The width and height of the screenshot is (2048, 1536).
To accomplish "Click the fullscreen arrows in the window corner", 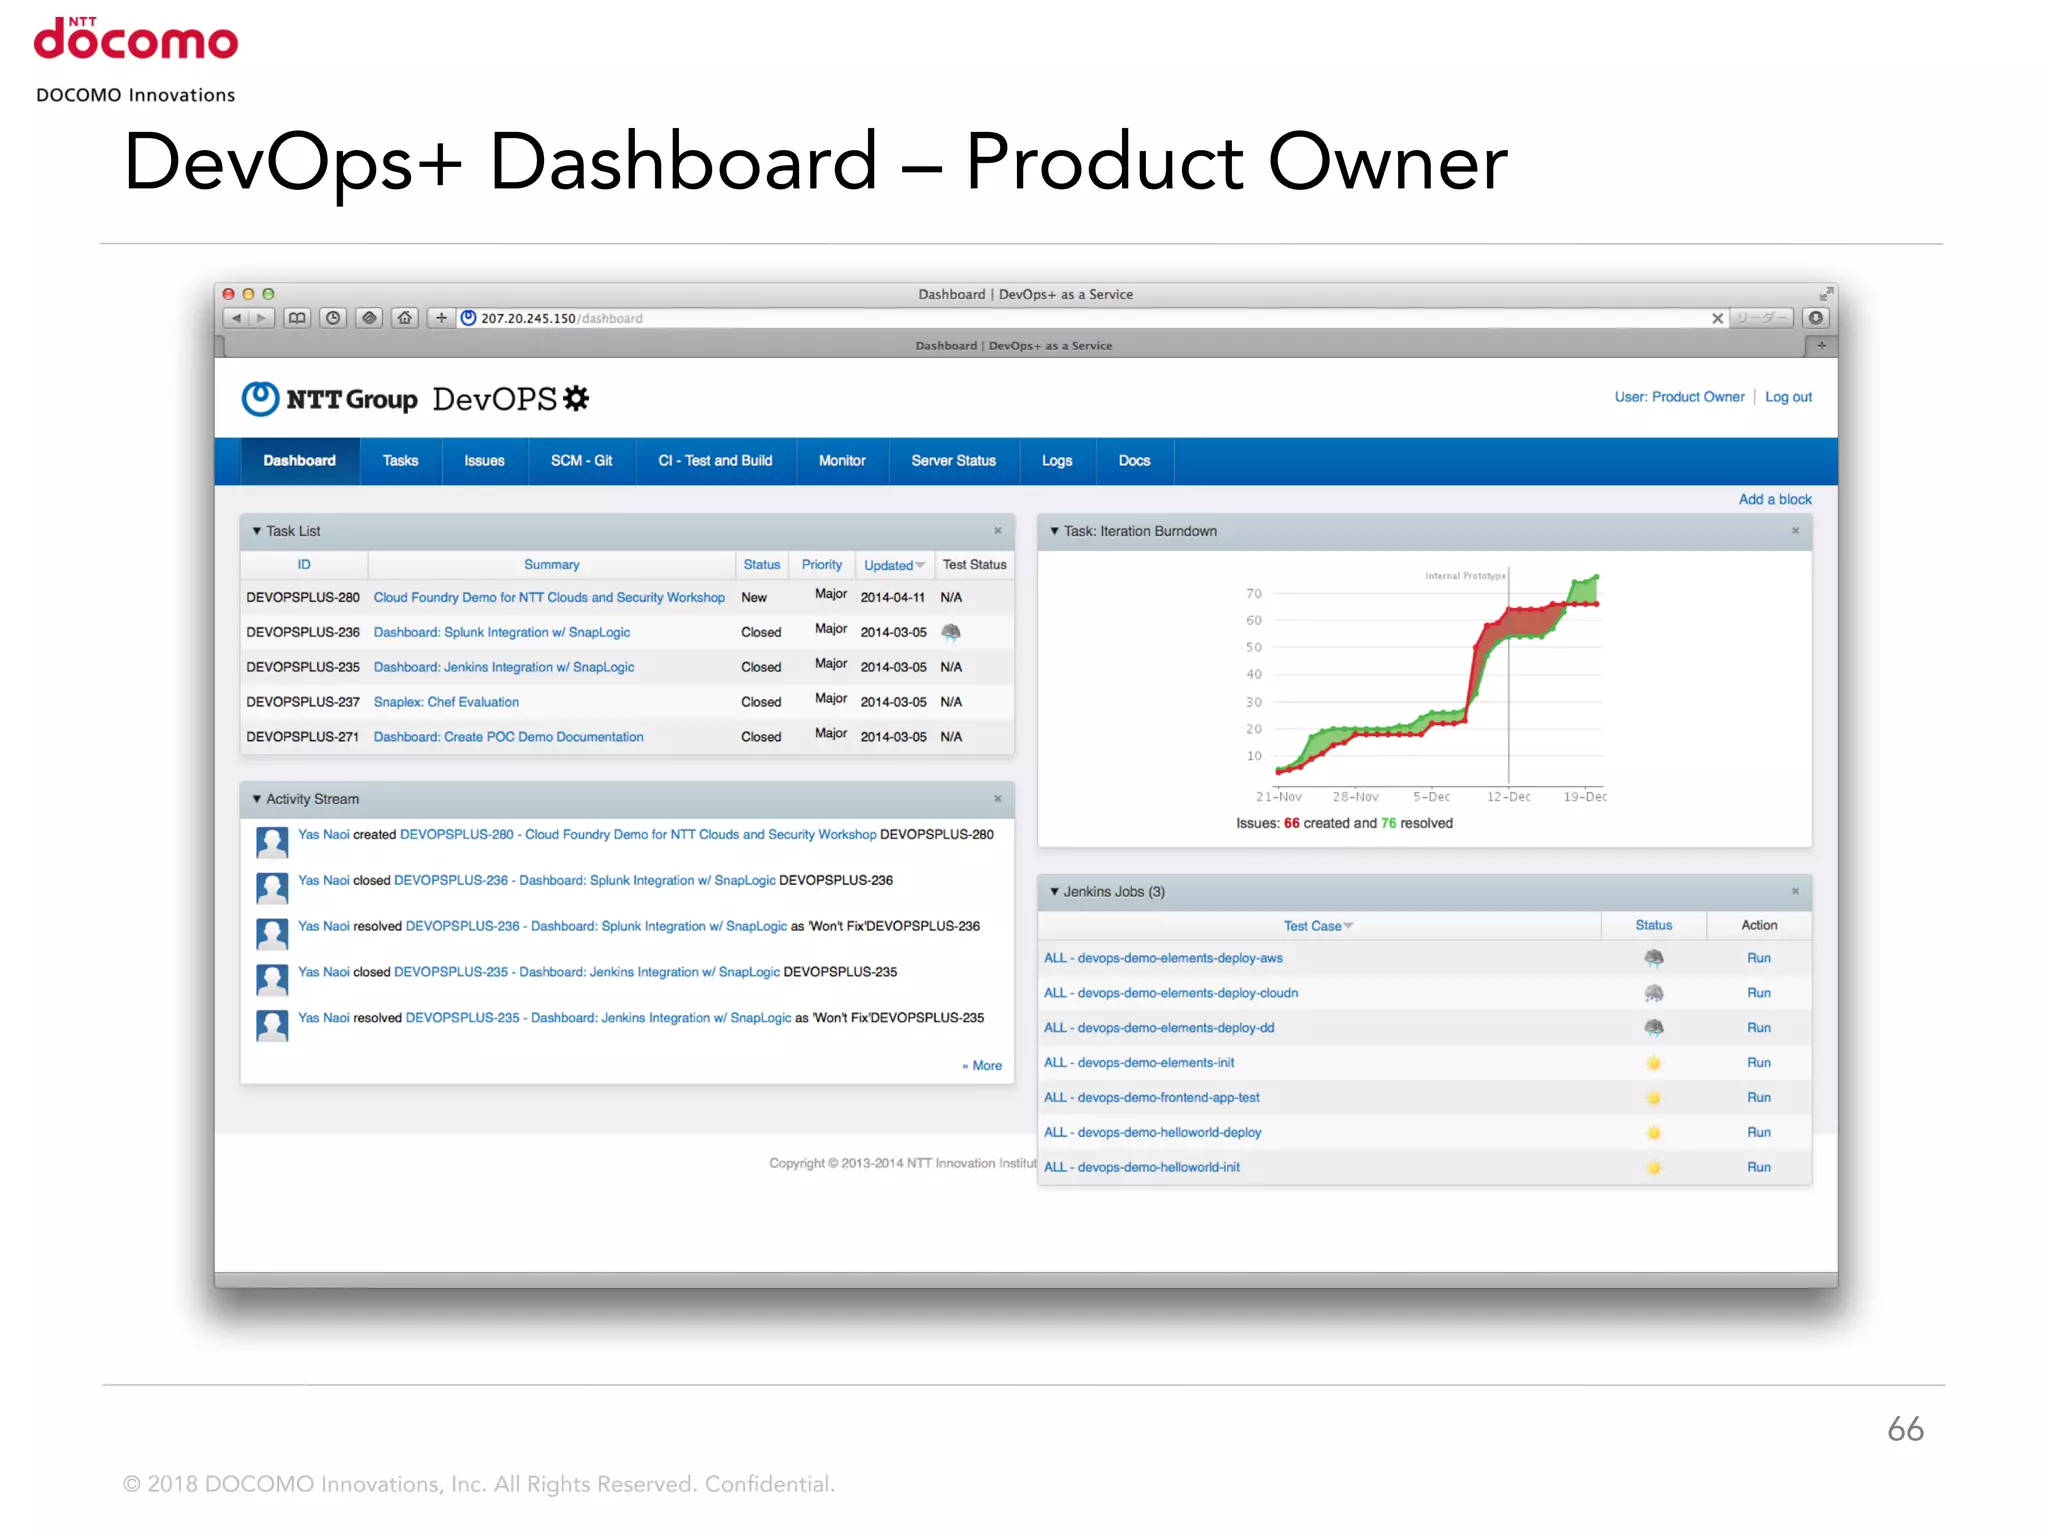I will [1826, 293].
